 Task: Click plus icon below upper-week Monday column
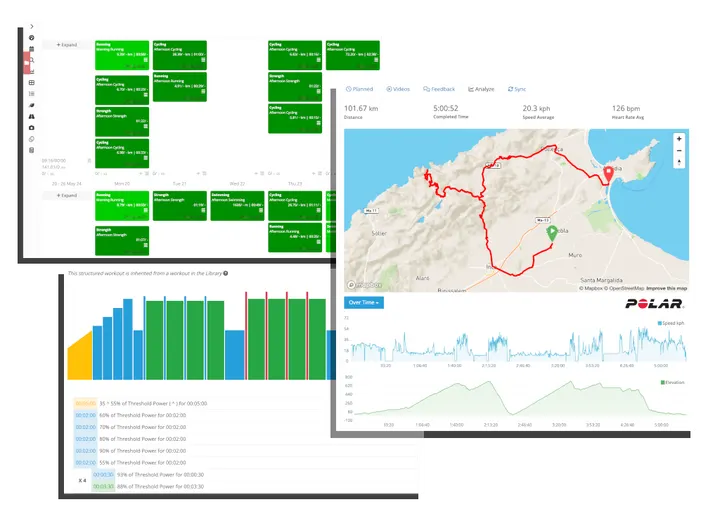141,174
